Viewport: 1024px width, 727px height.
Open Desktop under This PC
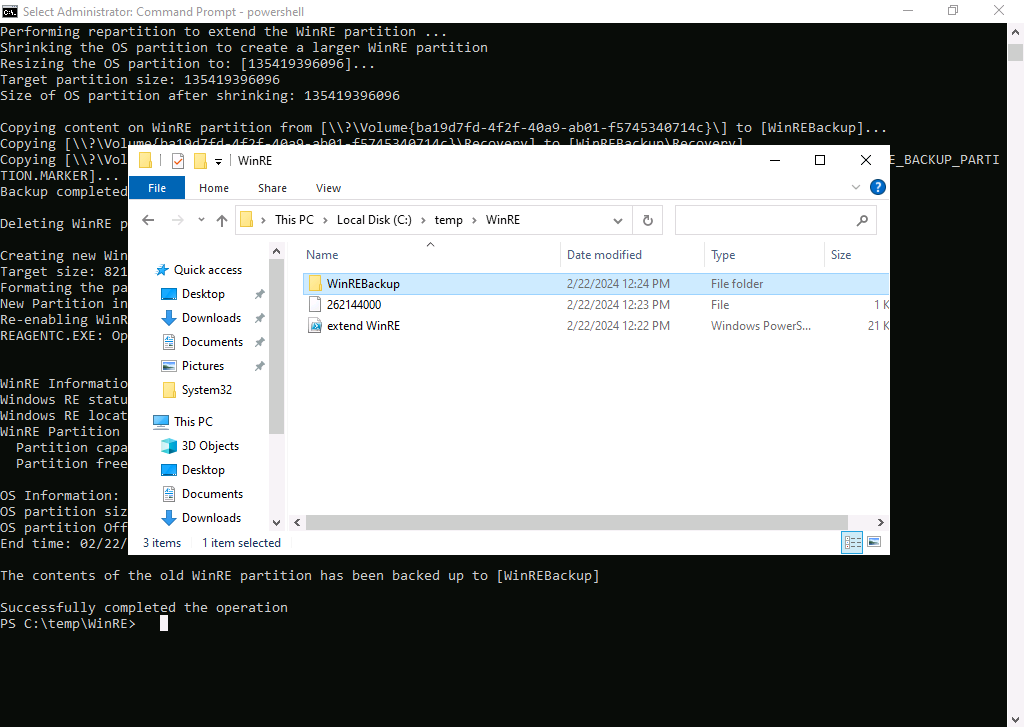(203, 470)
